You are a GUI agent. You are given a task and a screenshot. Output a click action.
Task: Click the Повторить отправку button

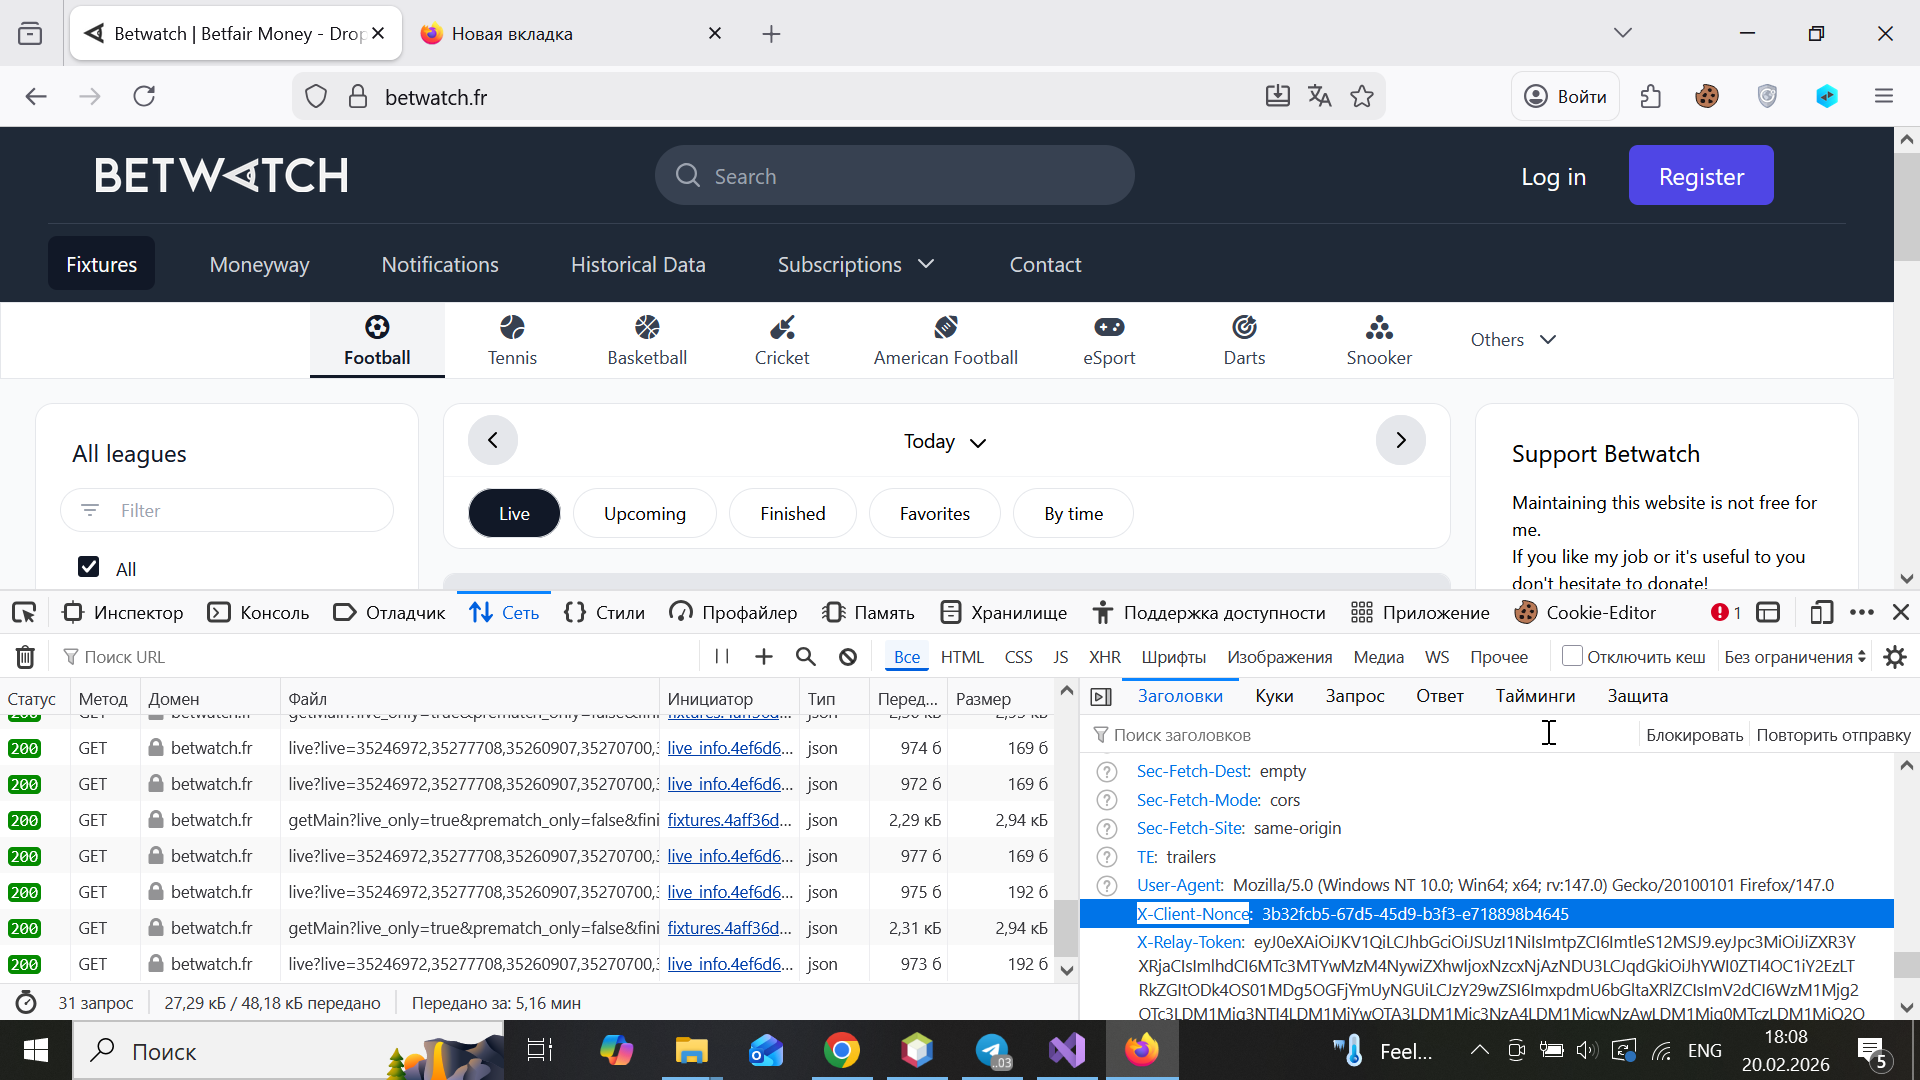pyautogui.click(x=1832, y=735)
